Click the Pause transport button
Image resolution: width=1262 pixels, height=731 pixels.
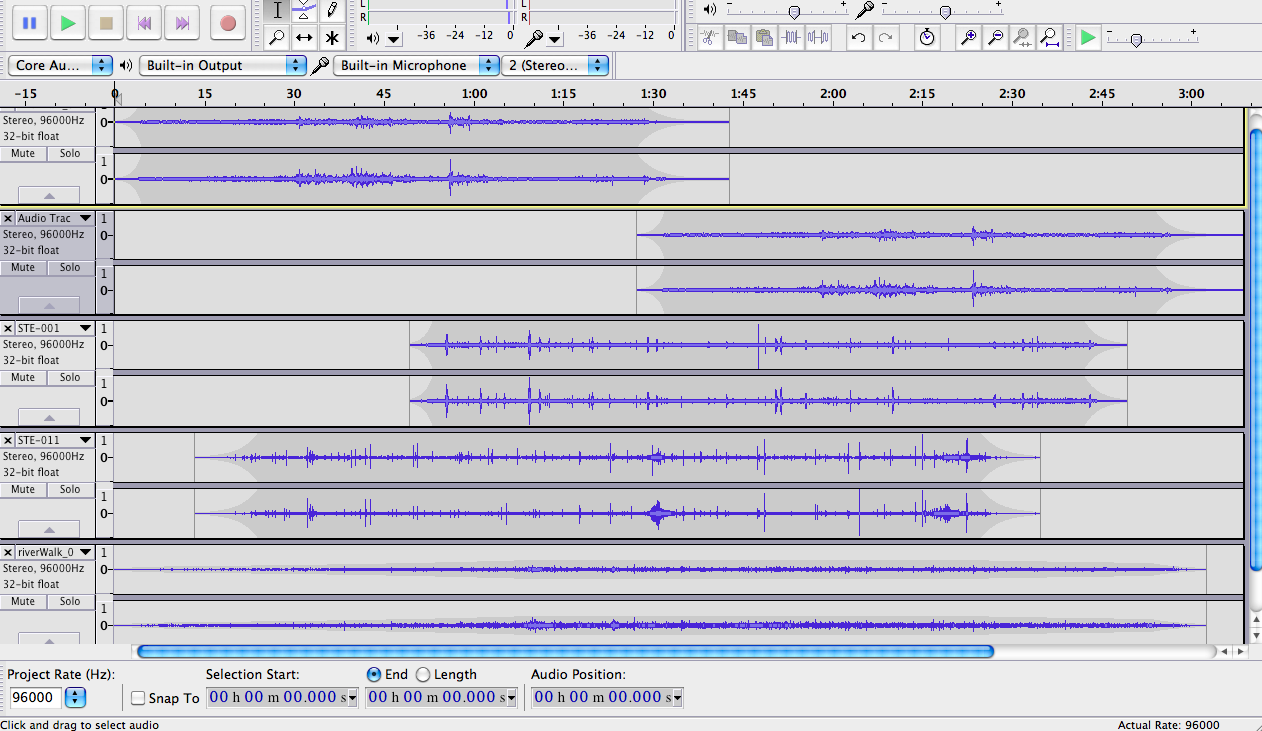tap(29, 22)
